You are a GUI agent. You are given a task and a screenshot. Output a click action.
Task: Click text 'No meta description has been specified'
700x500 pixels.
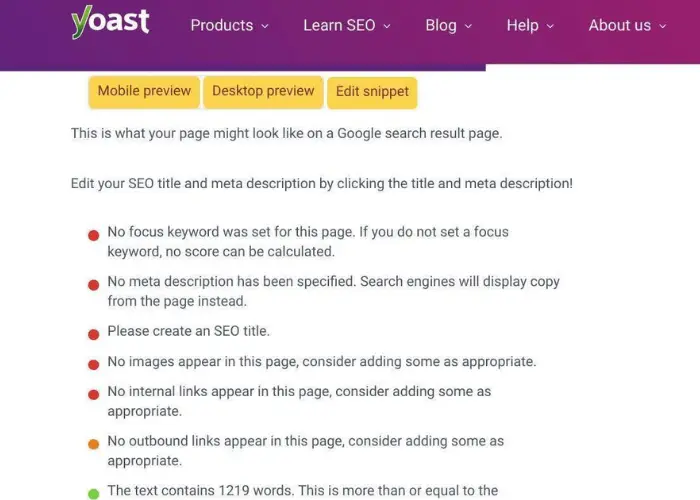[x=231, y=282]
